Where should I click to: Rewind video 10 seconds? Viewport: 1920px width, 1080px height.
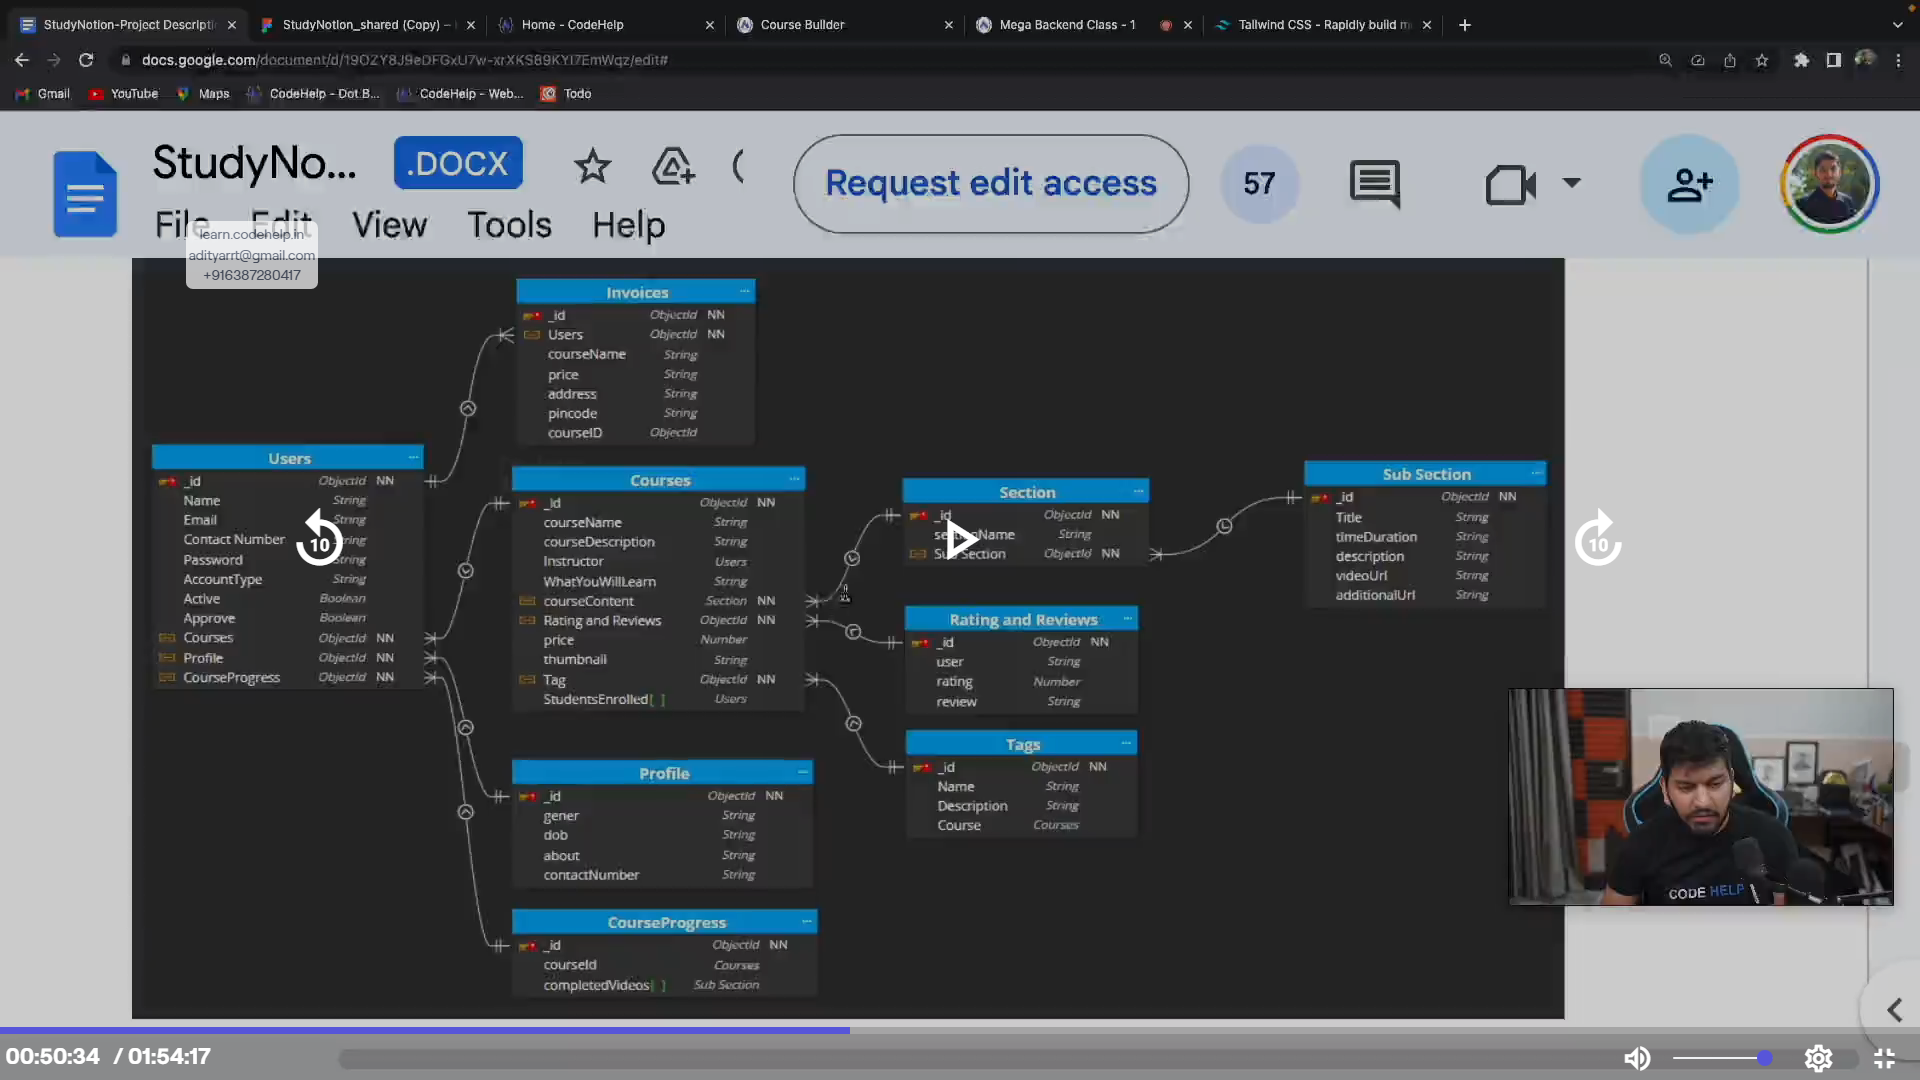tap(319, 539)
